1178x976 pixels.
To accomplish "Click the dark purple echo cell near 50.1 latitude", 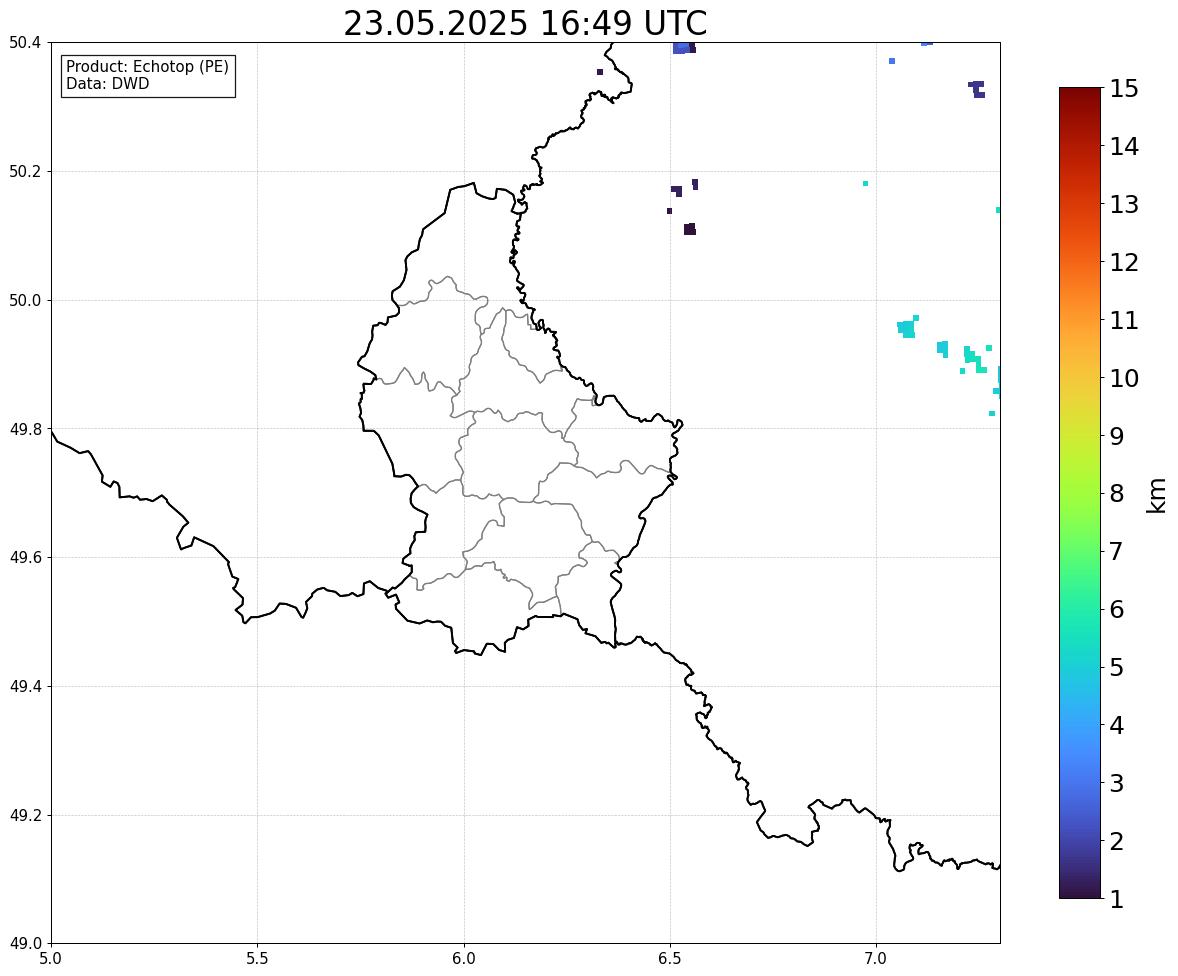I will [690, 229].
